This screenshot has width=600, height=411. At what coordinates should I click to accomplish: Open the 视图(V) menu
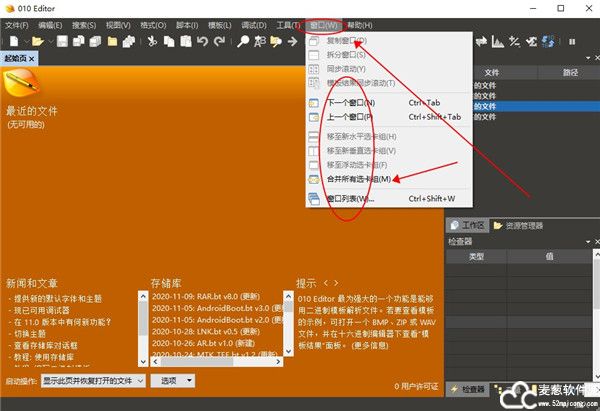(x=118, y=25)
